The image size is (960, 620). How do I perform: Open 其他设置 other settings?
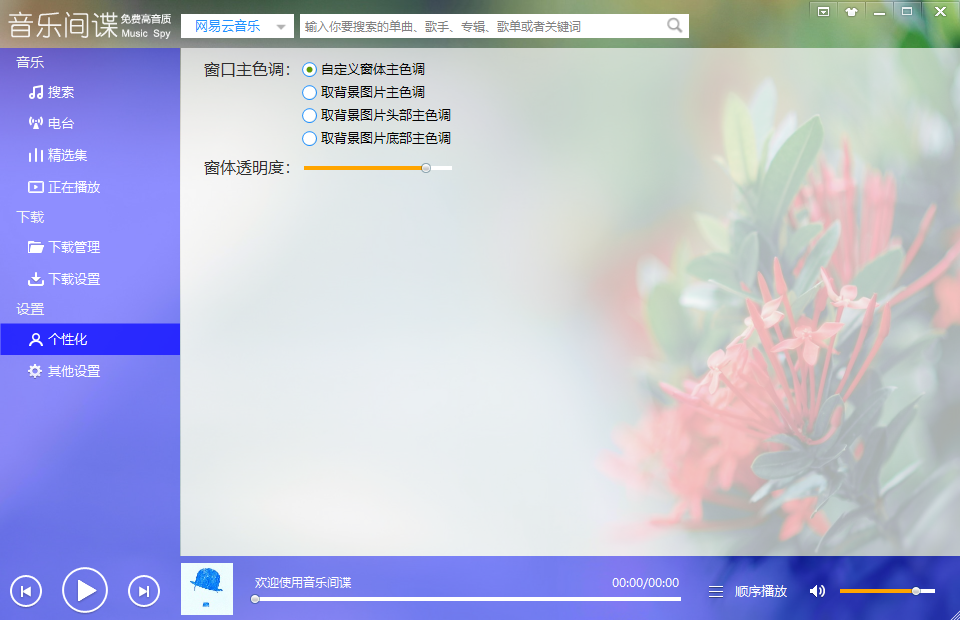[90, 371]
